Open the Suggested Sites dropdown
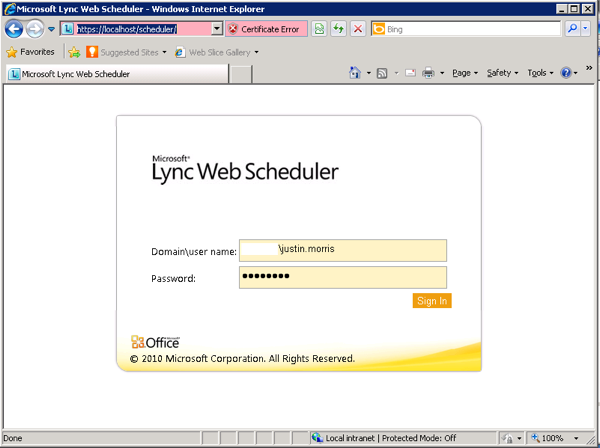The width and height of the screenshot is (600, 448). [126, 52]
